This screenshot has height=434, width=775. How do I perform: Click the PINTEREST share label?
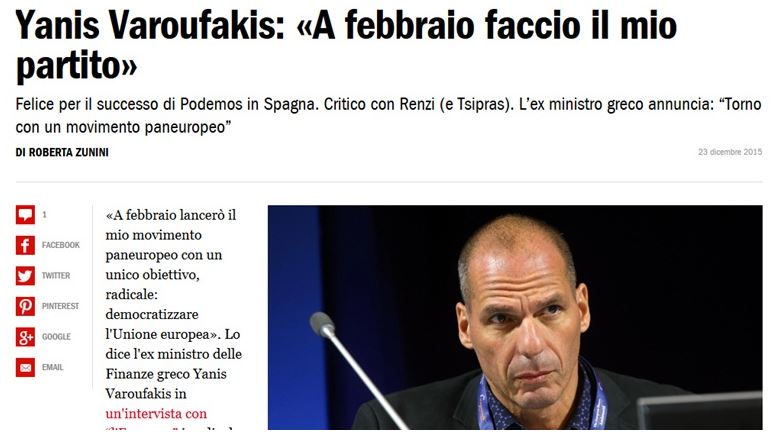coord(60,306)
